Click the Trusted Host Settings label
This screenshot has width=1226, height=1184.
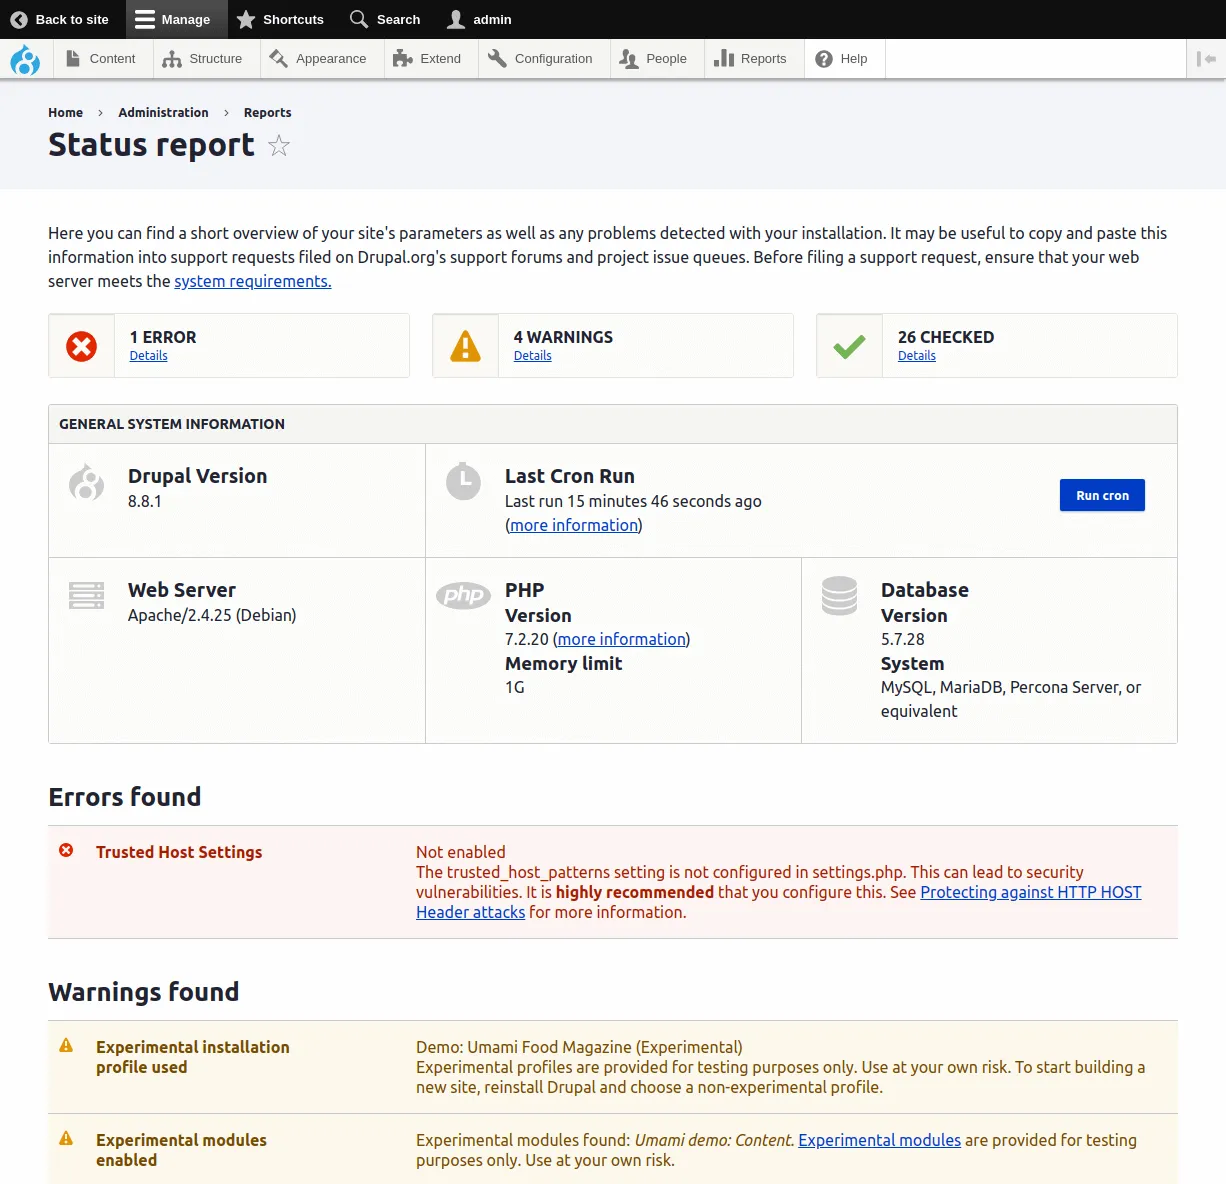click(179, 852)
